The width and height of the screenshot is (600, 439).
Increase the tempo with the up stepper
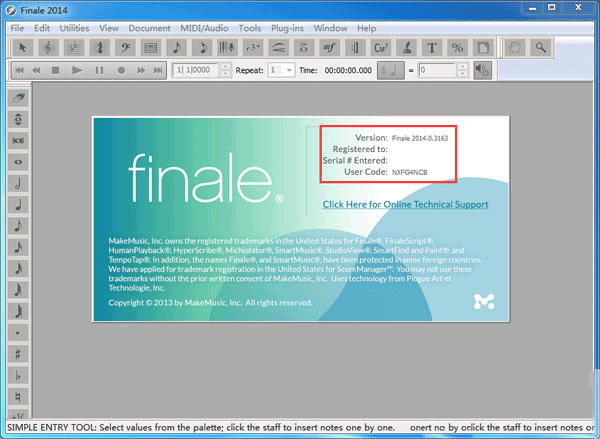[x=463, y=67]
